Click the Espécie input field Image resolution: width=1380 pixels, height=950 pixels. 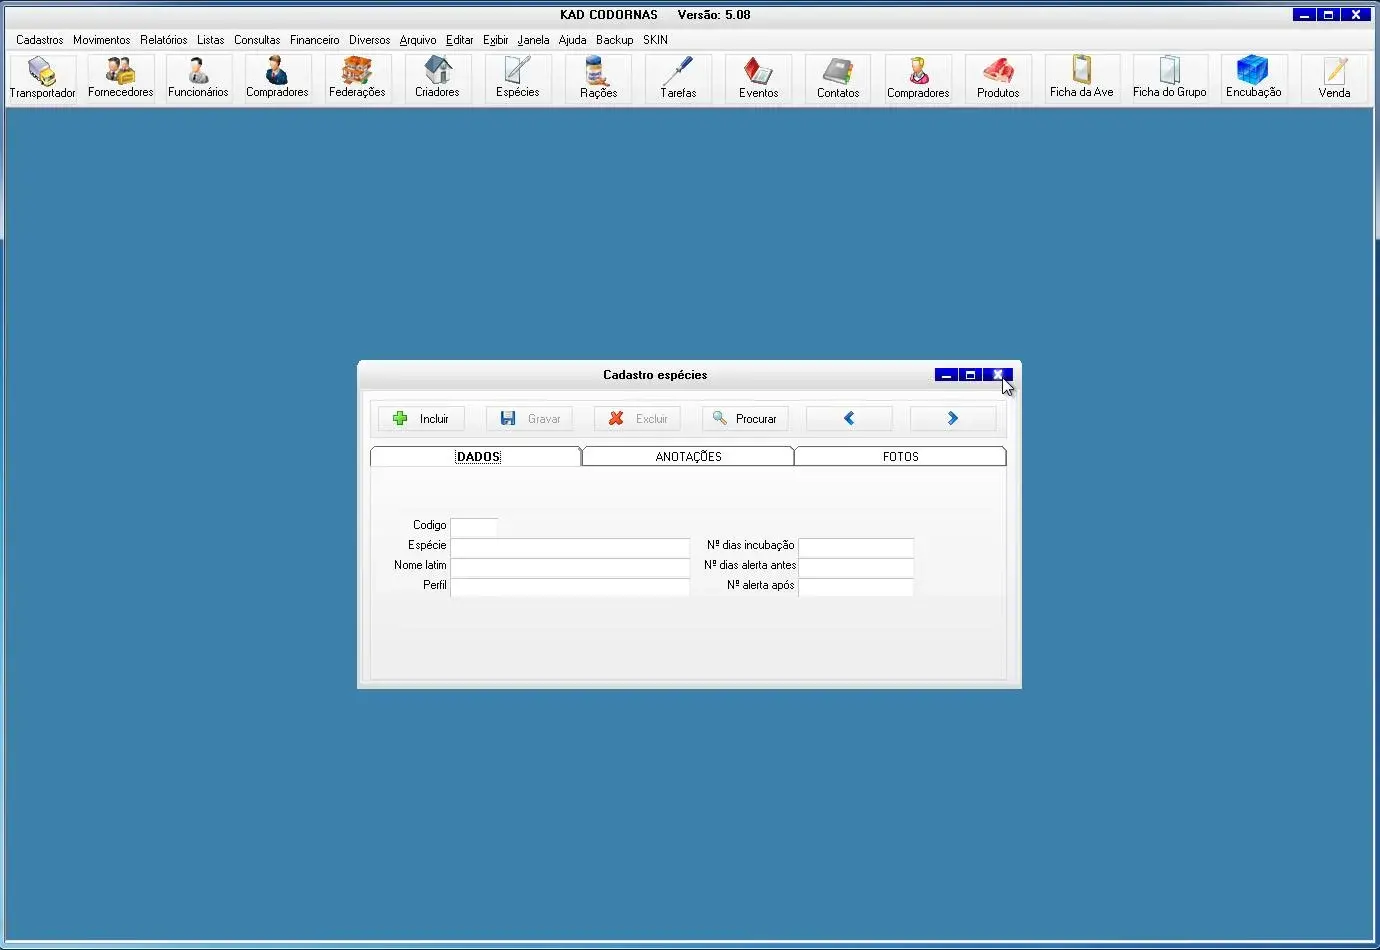coord(570,547)
